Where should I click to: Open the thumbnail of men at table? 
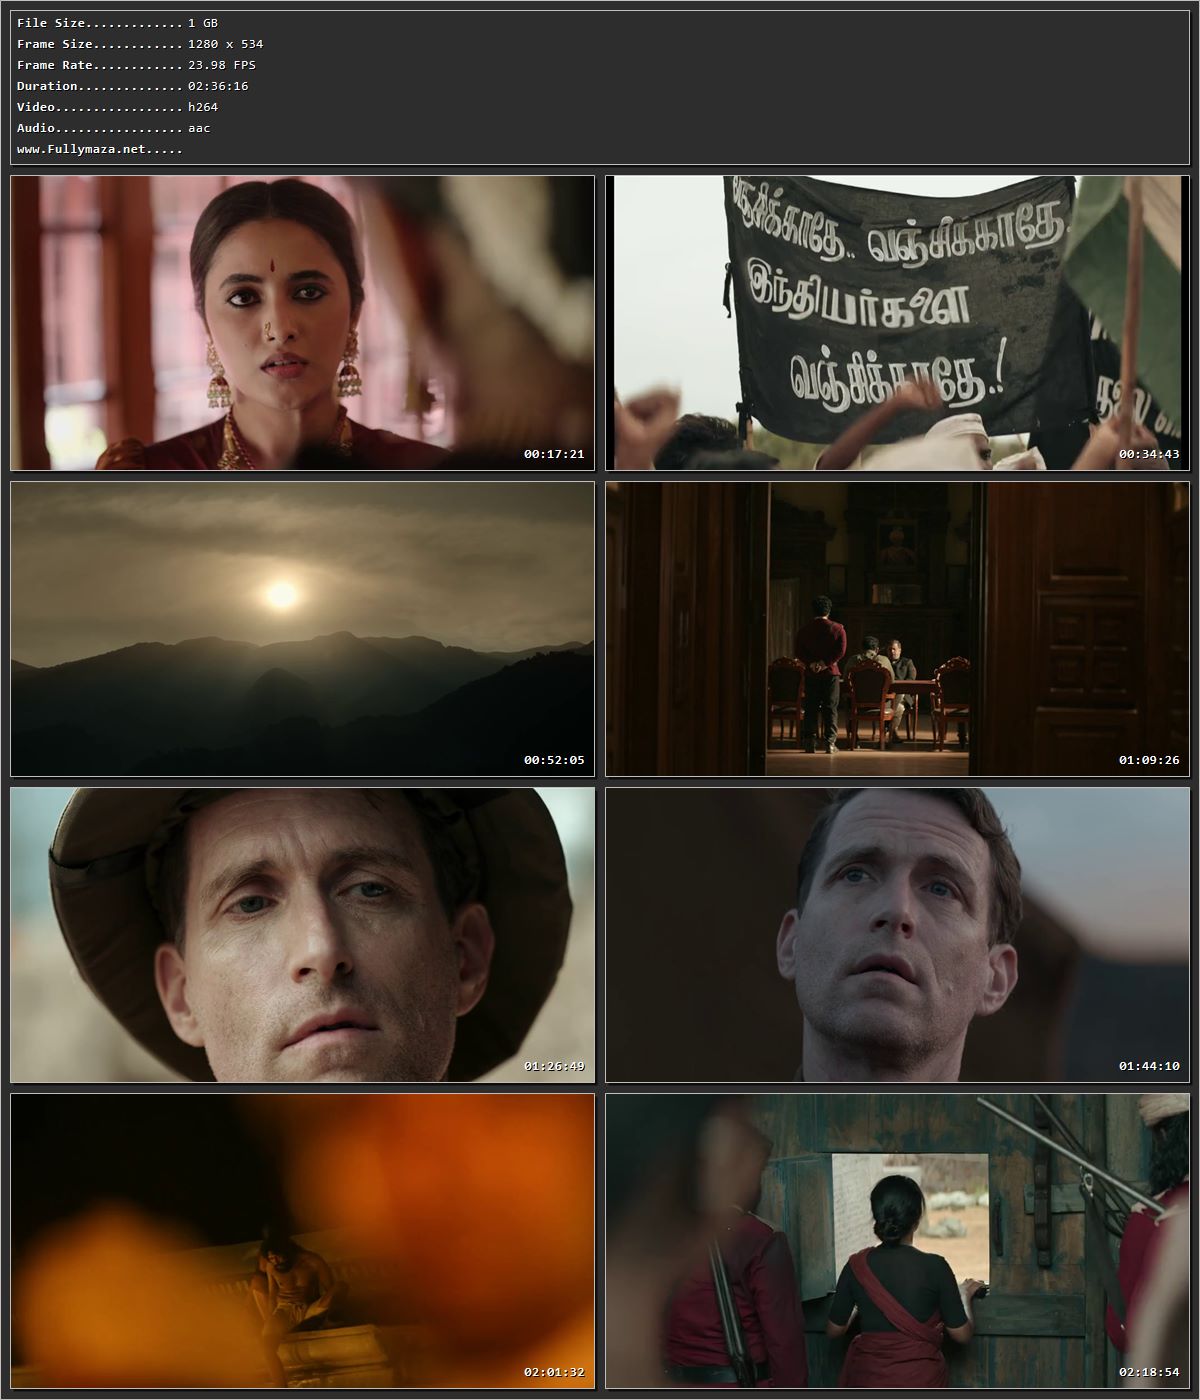click(x=897, y=629)
